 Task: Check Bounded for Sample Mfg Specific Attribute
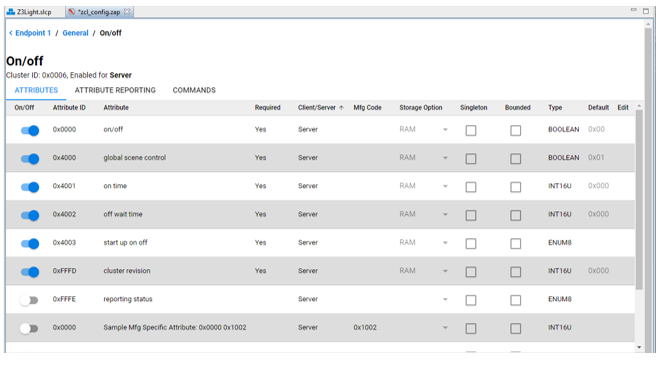(515, 328)
